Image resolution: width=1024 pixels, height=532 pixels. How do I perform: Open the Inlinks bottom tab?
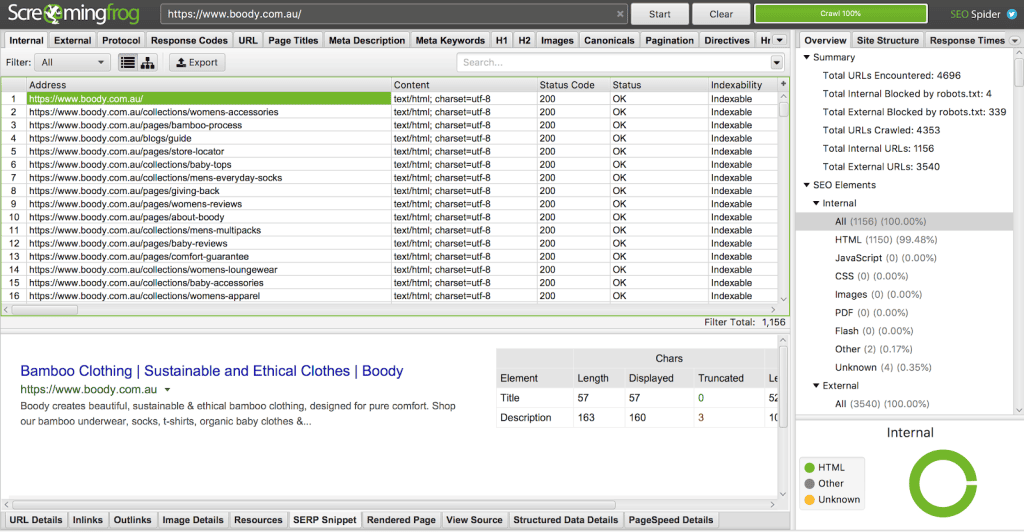[88, 520]
